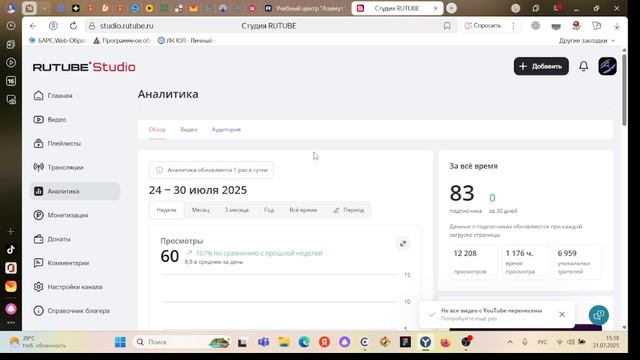The height and width of the screenshot is (360, 640).
Task: Click the RUTUBE Studio logo
Action: (x=84, y=67)
